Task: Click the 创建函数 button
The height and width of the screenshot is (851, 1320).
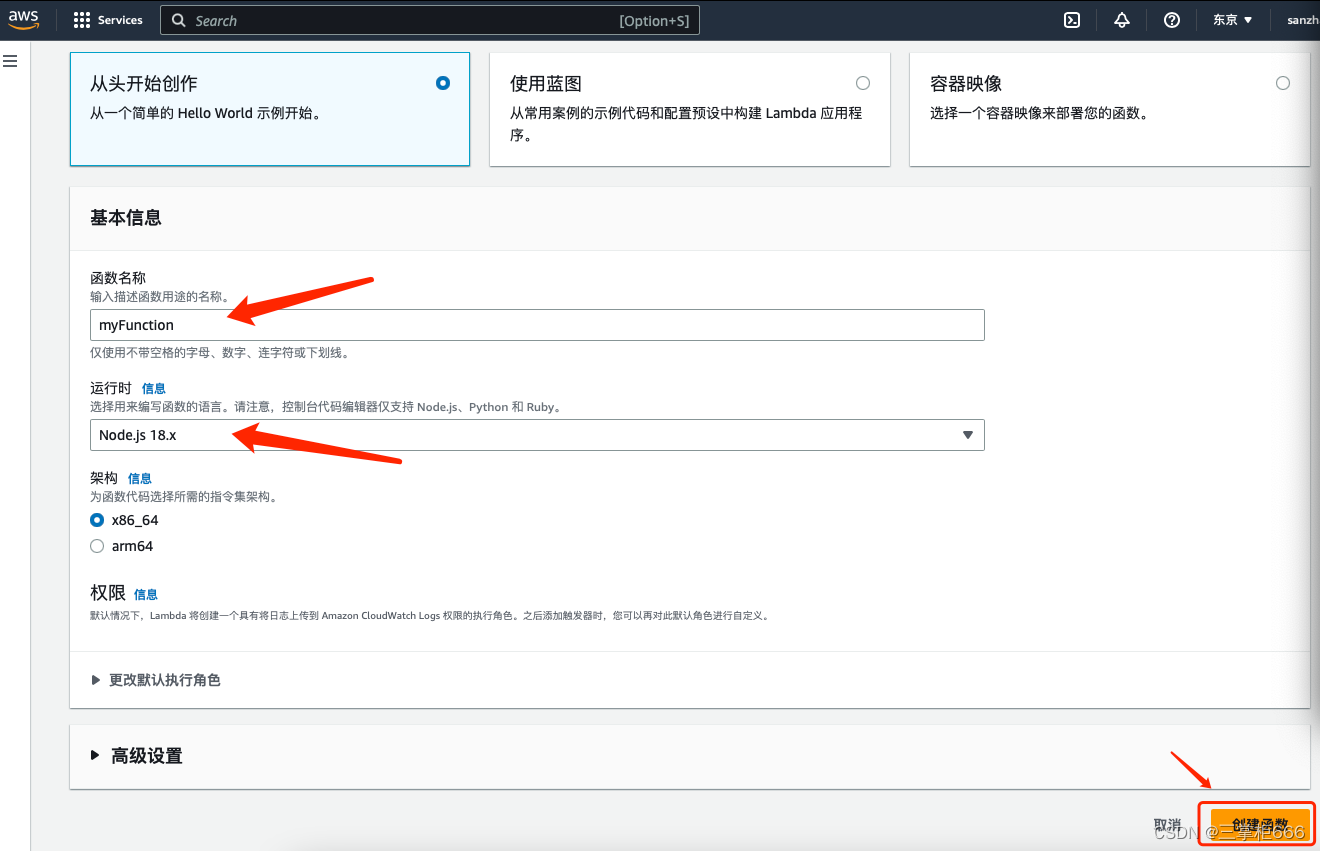Action: [1260, 826]
